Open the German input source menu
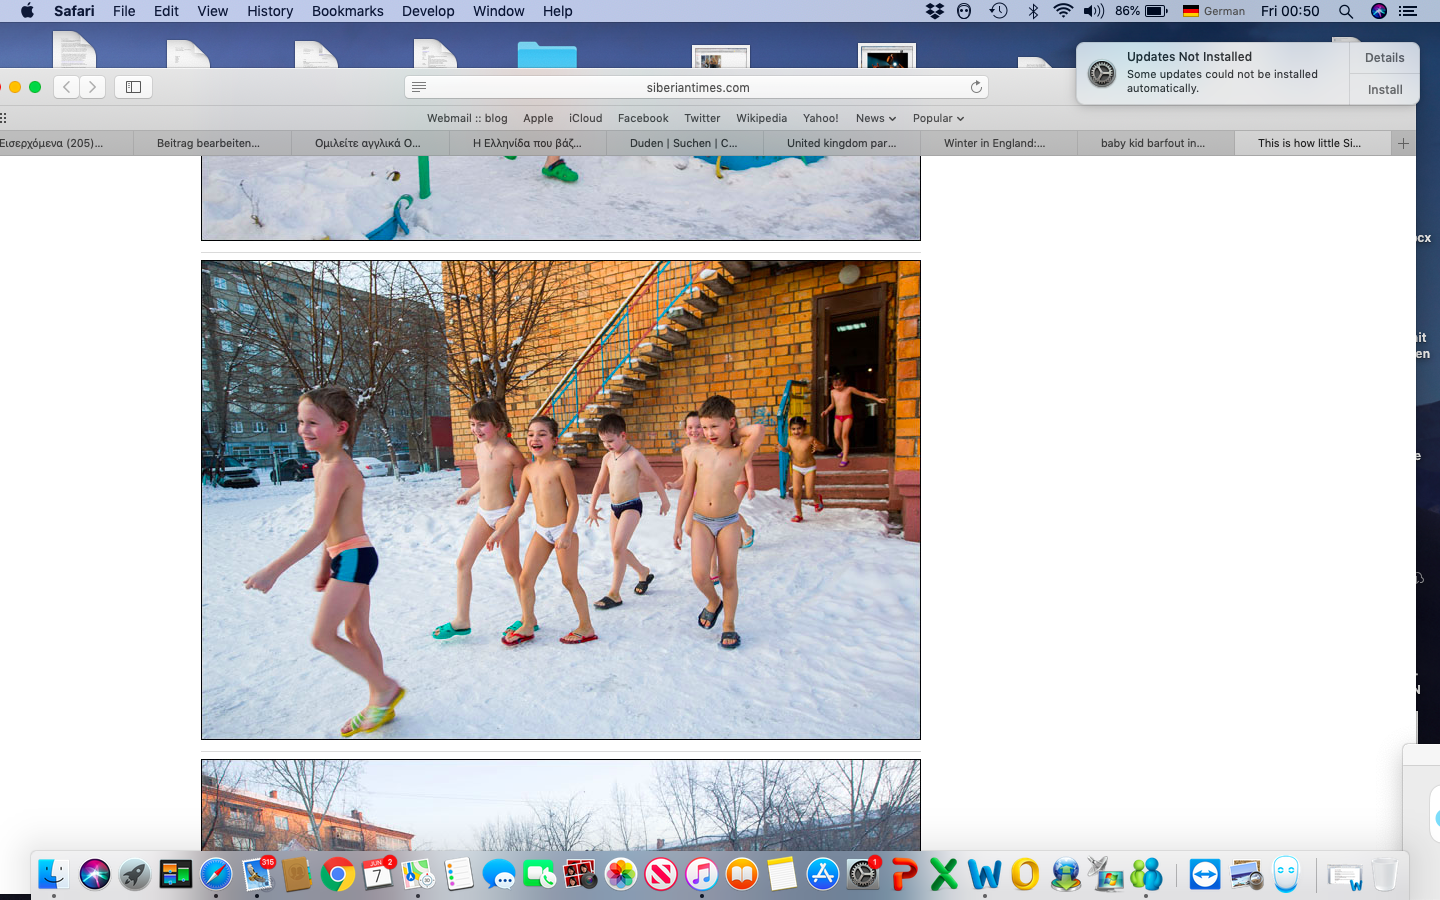The height and width of the screenshot is (900, 1440). [1214, 11]
